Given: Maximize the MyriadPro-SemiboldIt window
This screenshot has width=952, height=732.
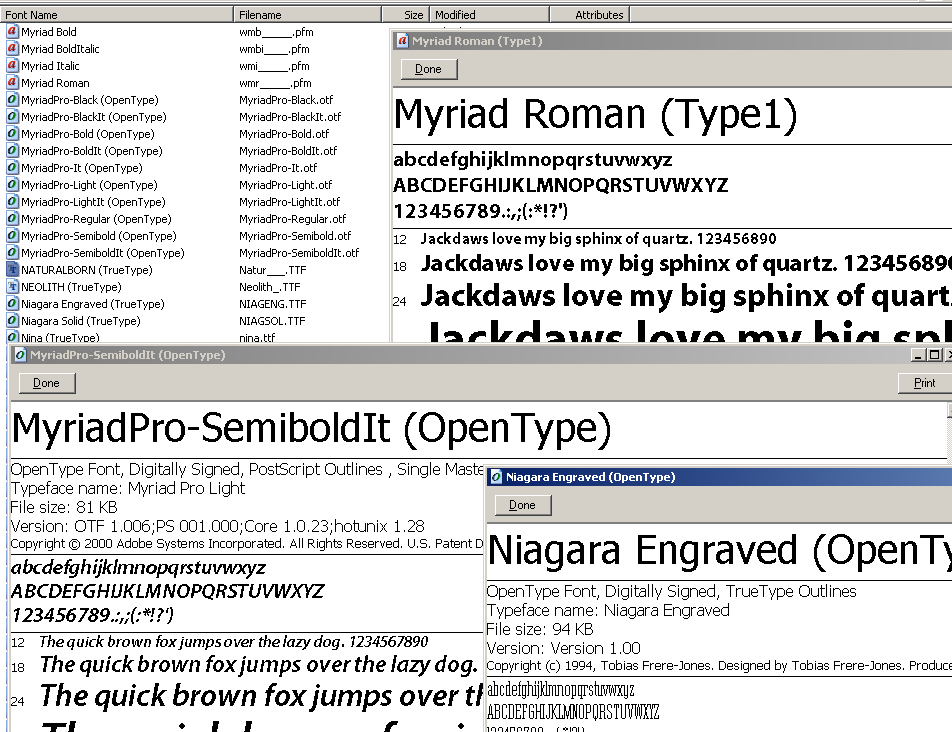Looking at the screenshot, I should [x=934, y=355].
